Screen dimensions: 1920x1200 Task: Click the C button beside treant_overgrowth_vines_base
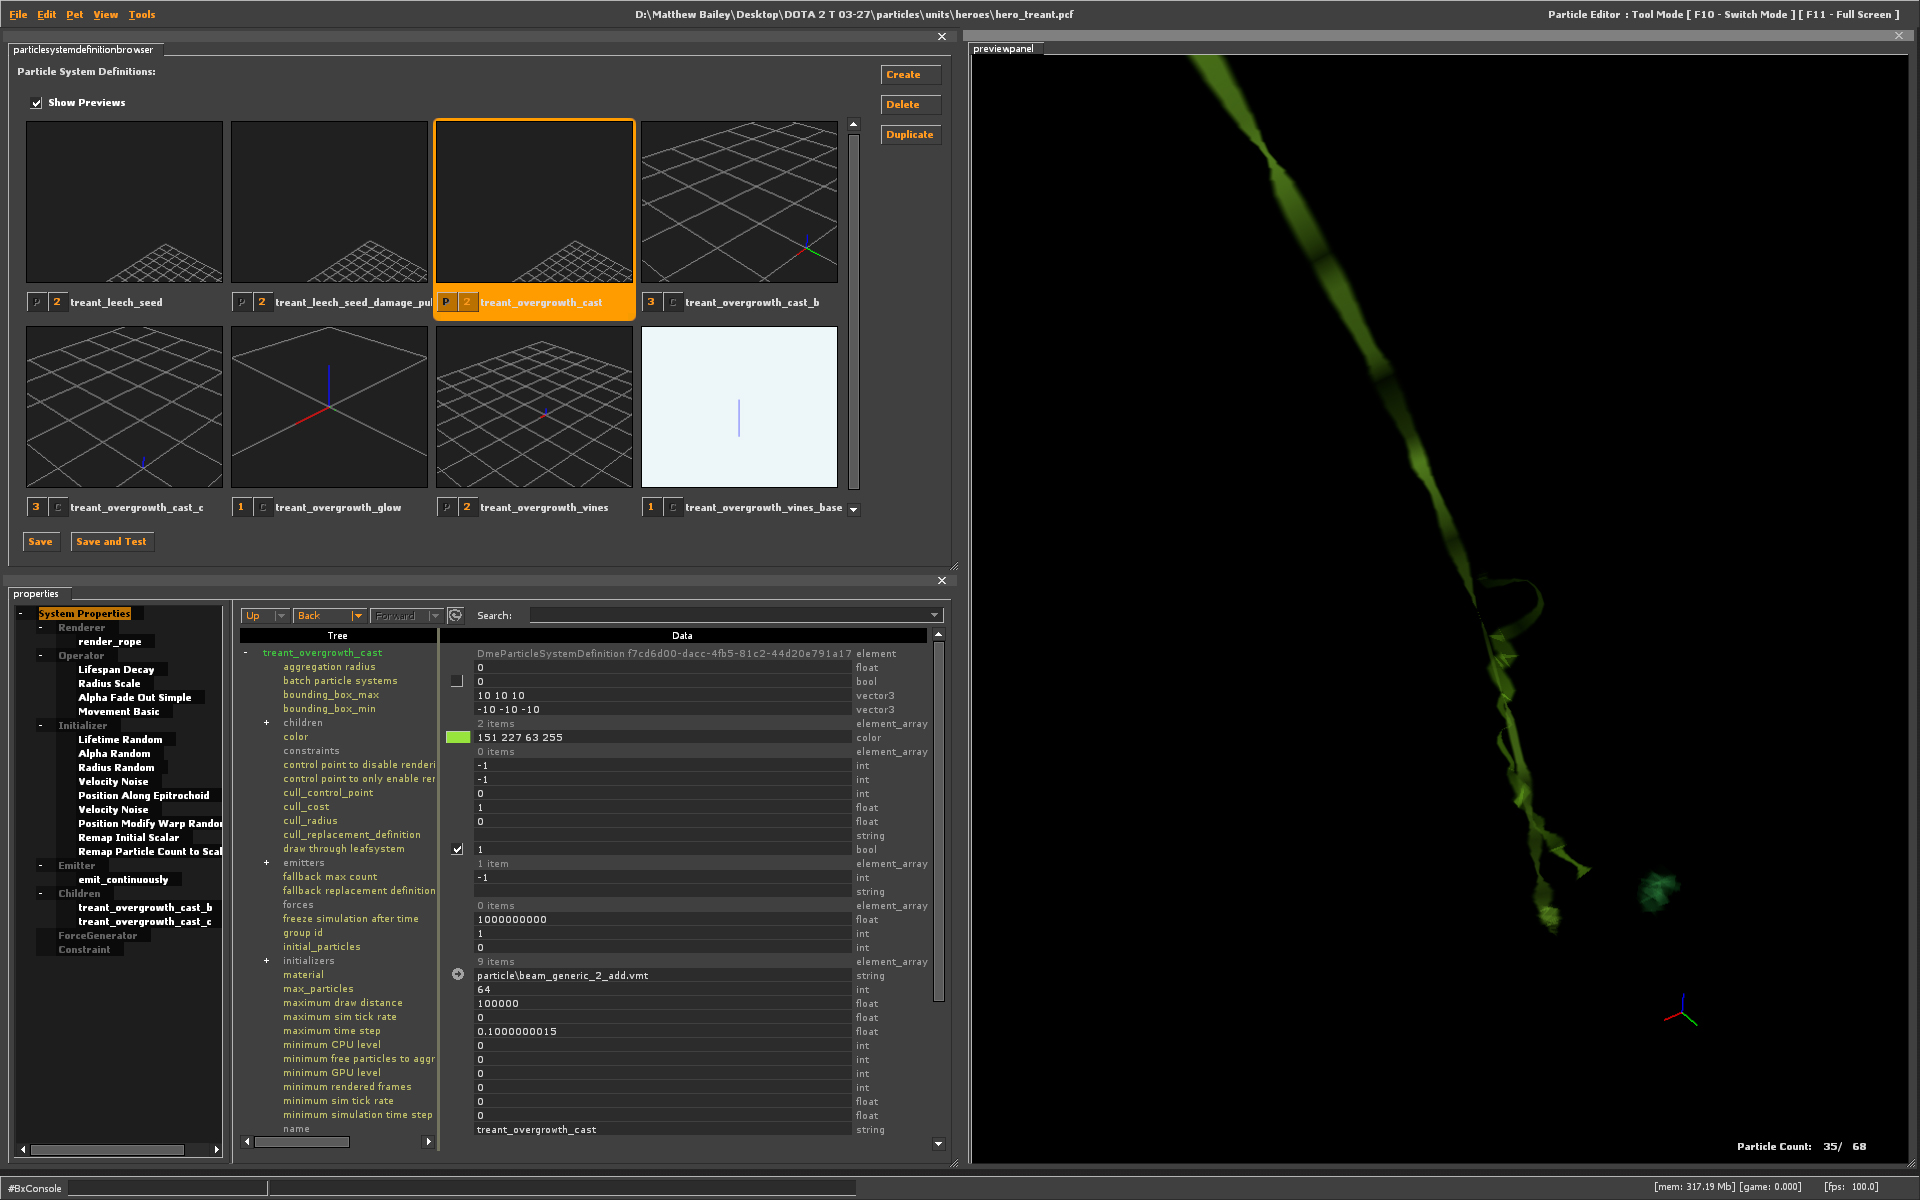[673, 507]
